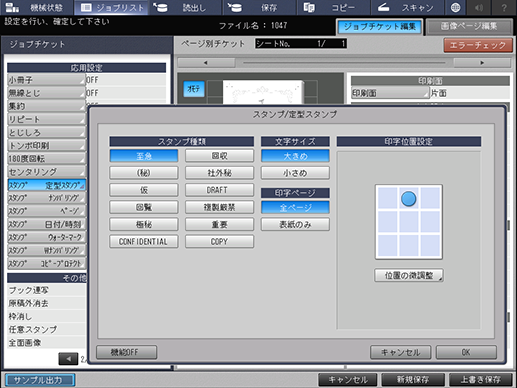Open the 小冊子 booklet setting
Screen dimensions: 517x388
(46, 80)
